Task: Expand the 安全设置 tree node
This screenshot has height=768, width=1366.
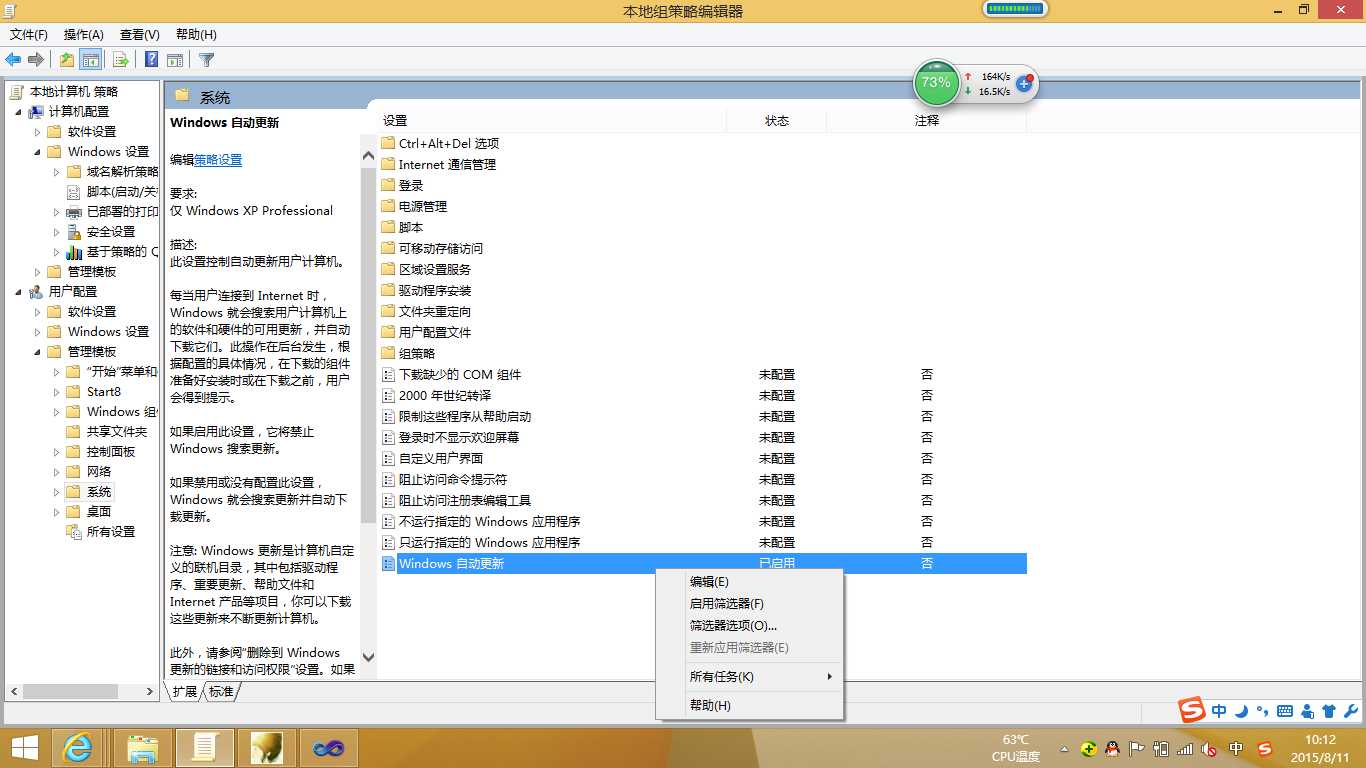Action: click(57, 232)
